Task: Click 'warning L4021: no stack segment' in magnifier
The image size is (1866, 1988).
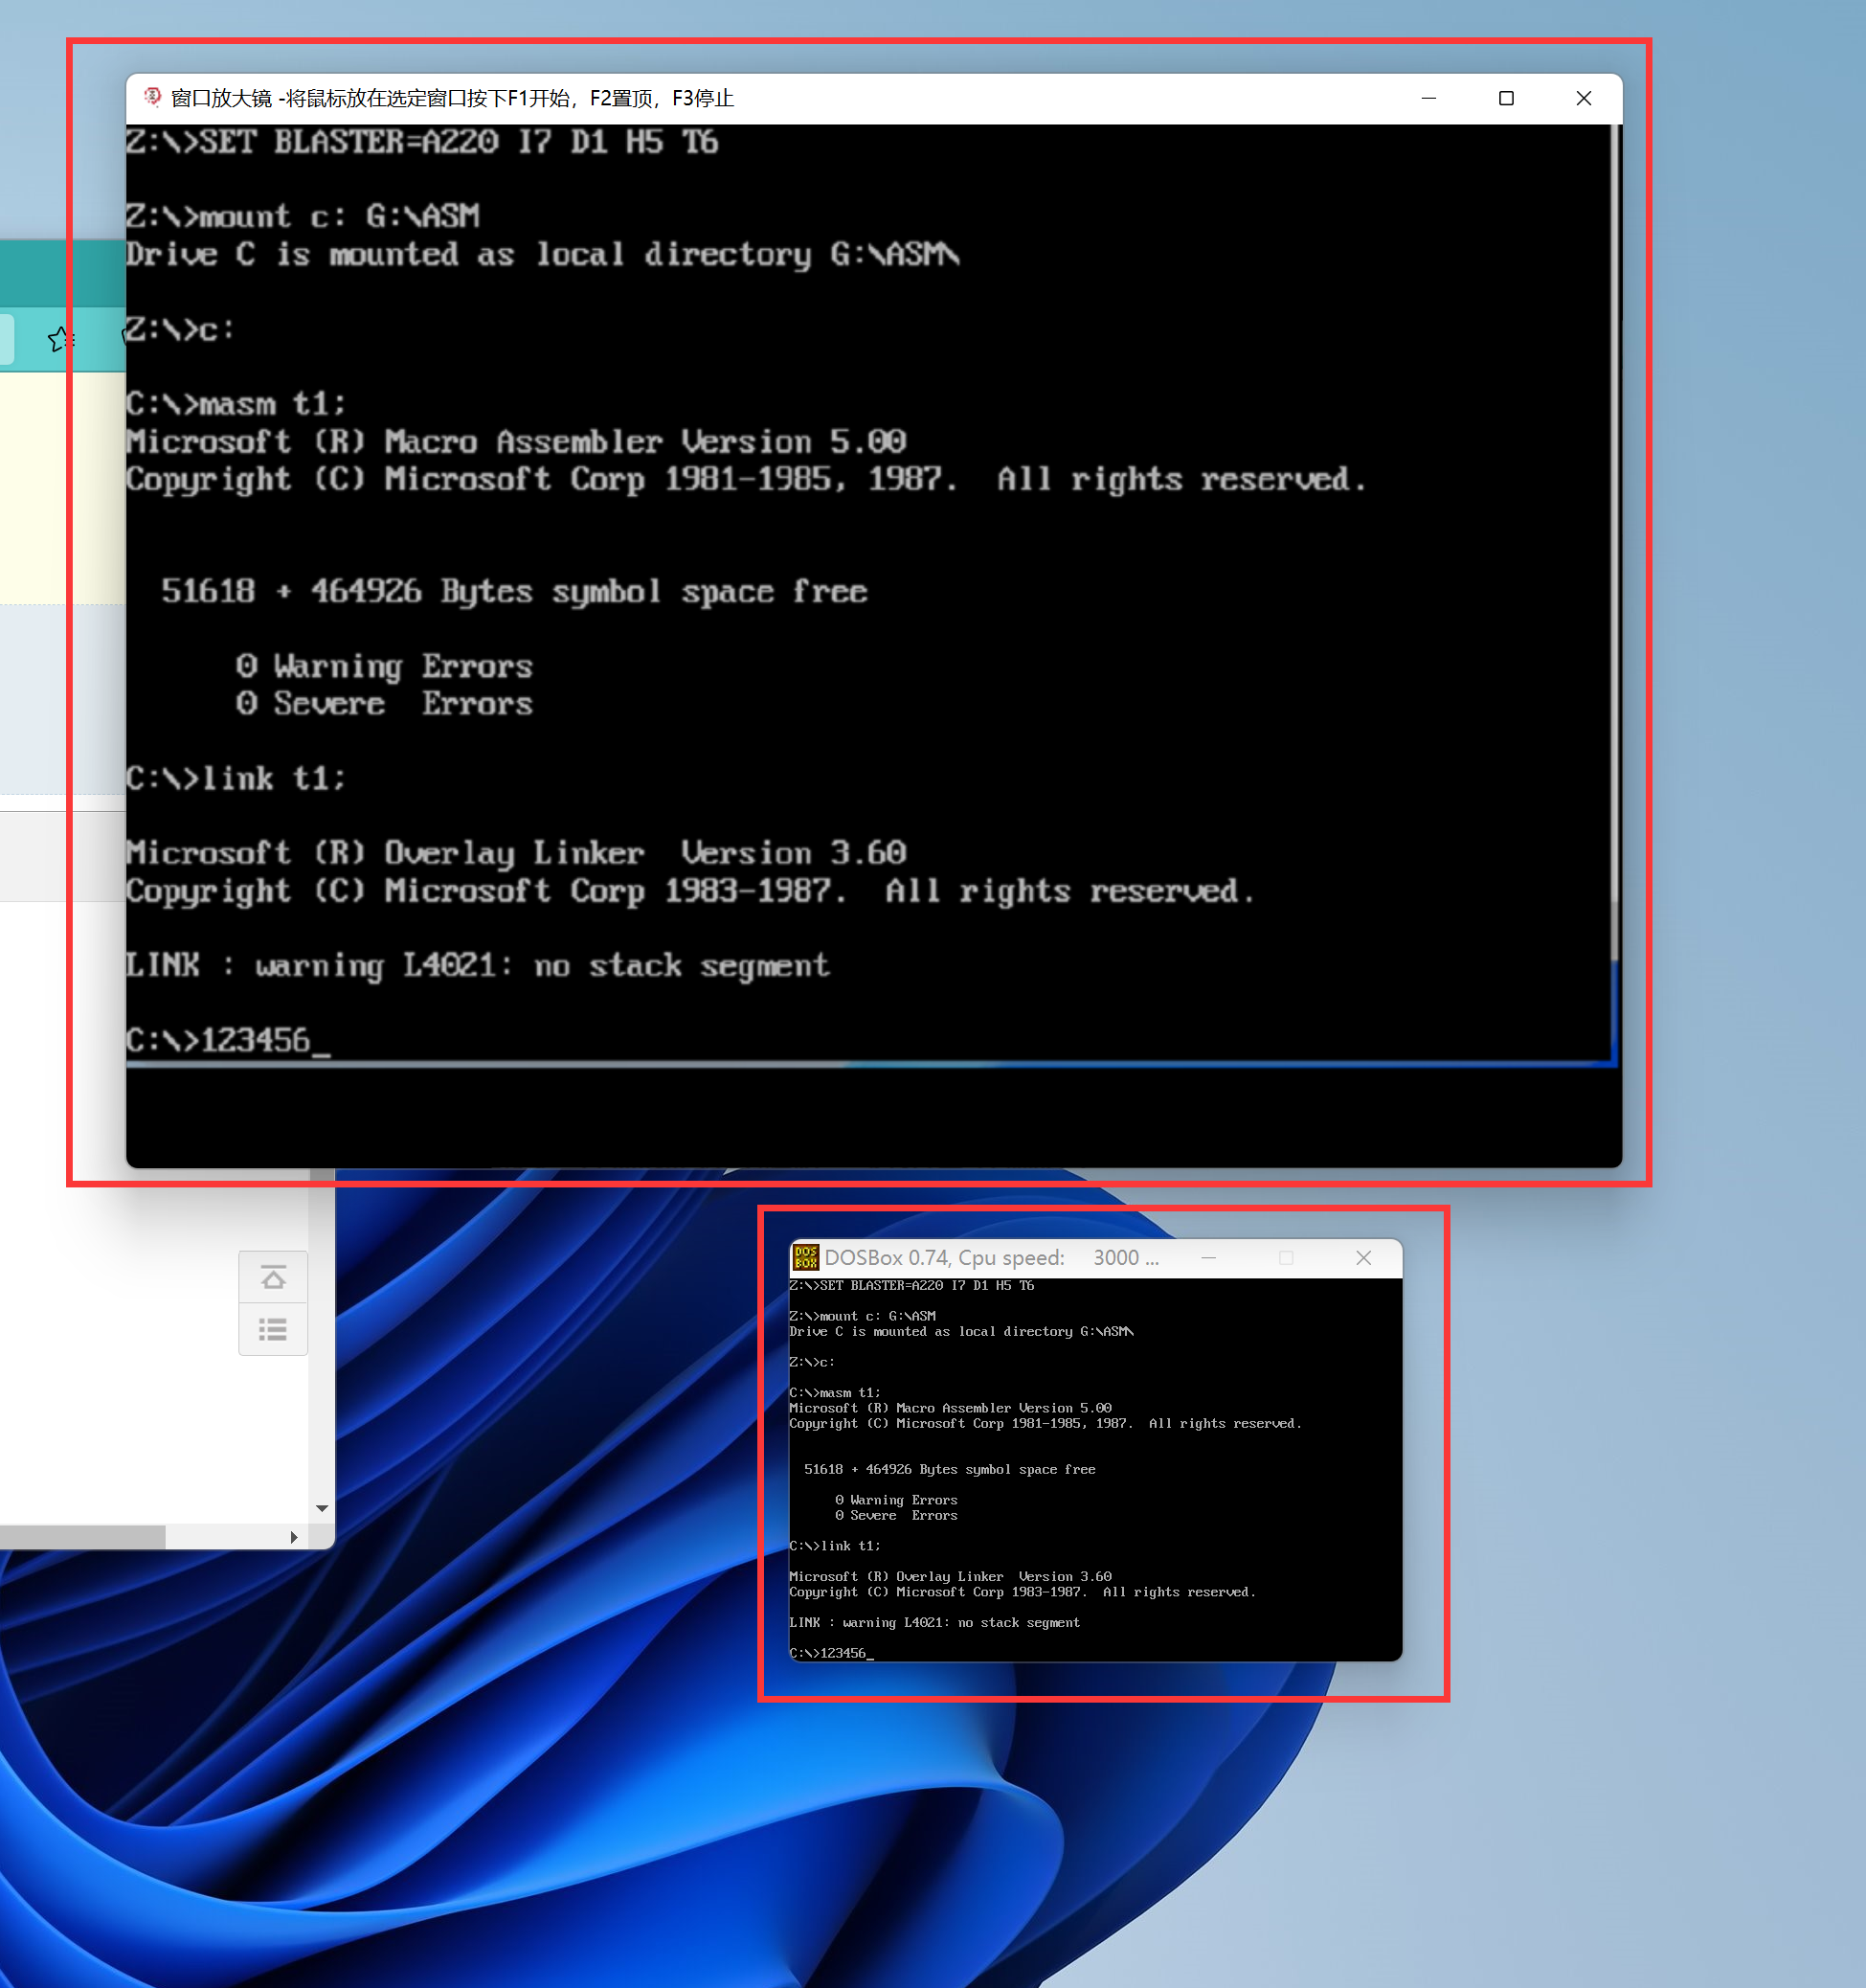Action: tap(542, 965)
